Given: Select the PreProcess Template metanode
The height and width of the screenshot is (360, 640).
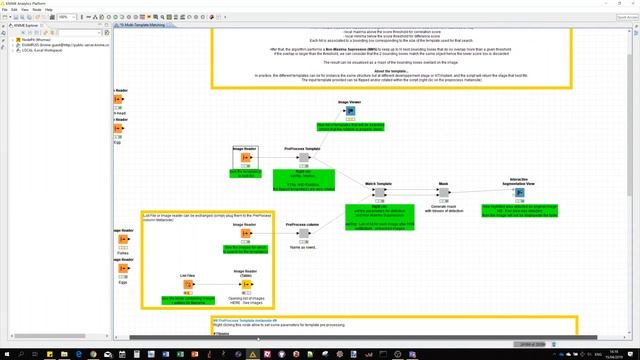Looking at the screenshot, I should point(304,158).
